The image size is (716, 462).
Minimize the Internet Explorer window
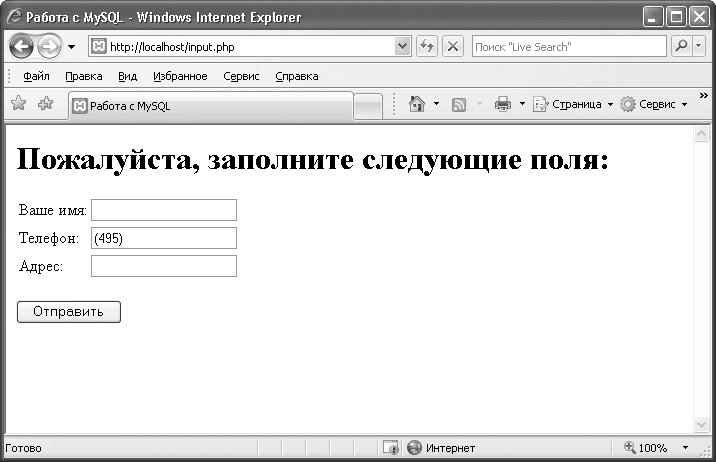point(653,17)
